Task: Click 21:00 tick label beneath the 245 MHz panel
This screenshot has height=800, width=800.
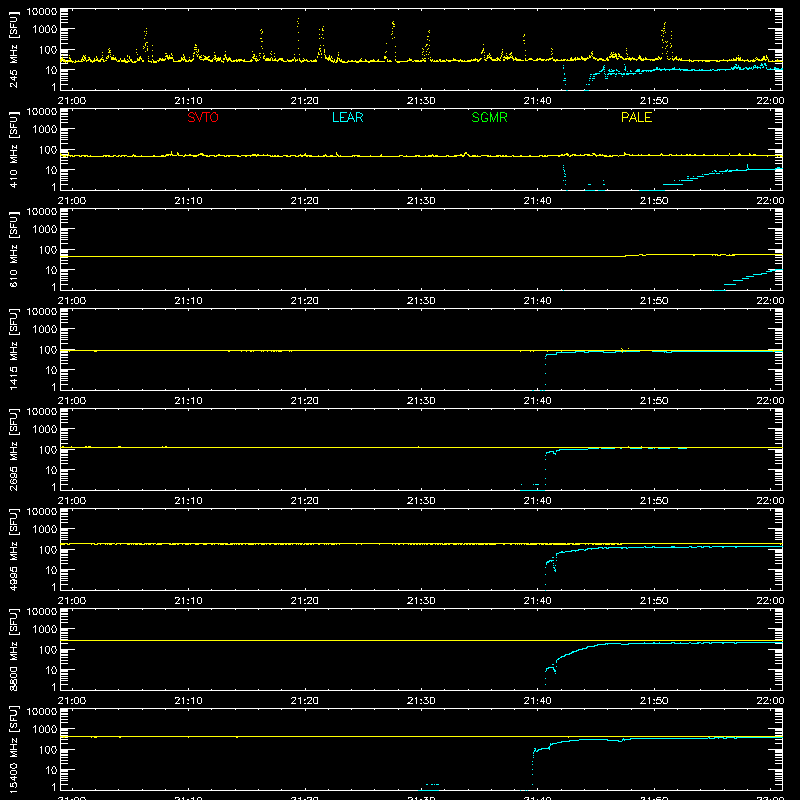Action: (71, 101)
